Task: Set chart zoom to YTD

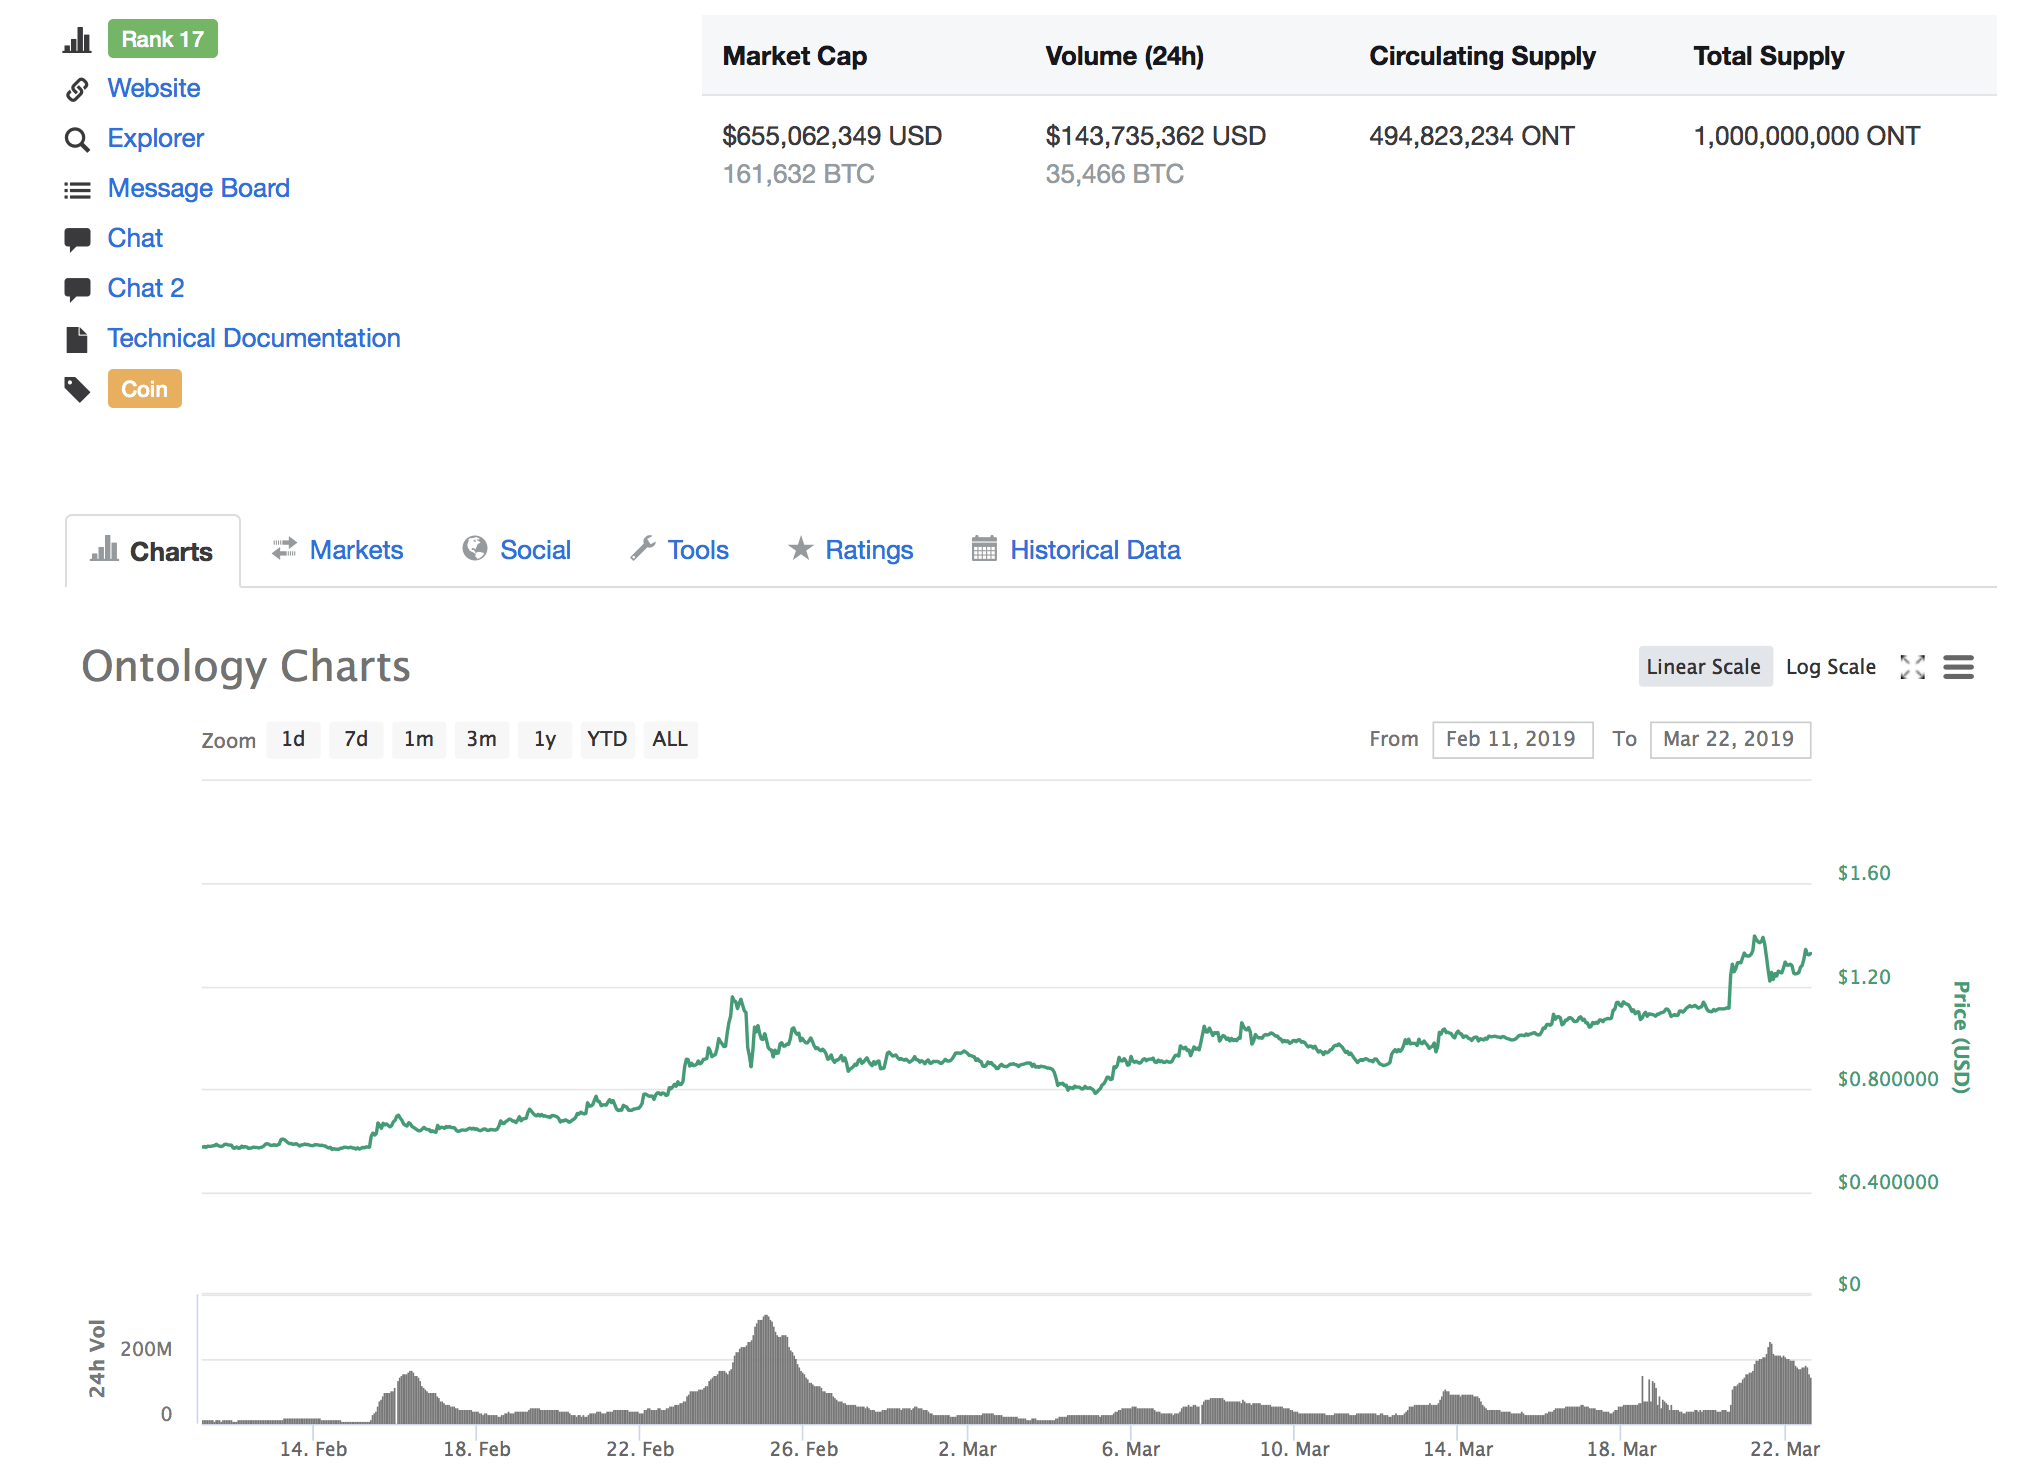Action: pos(607,739)
